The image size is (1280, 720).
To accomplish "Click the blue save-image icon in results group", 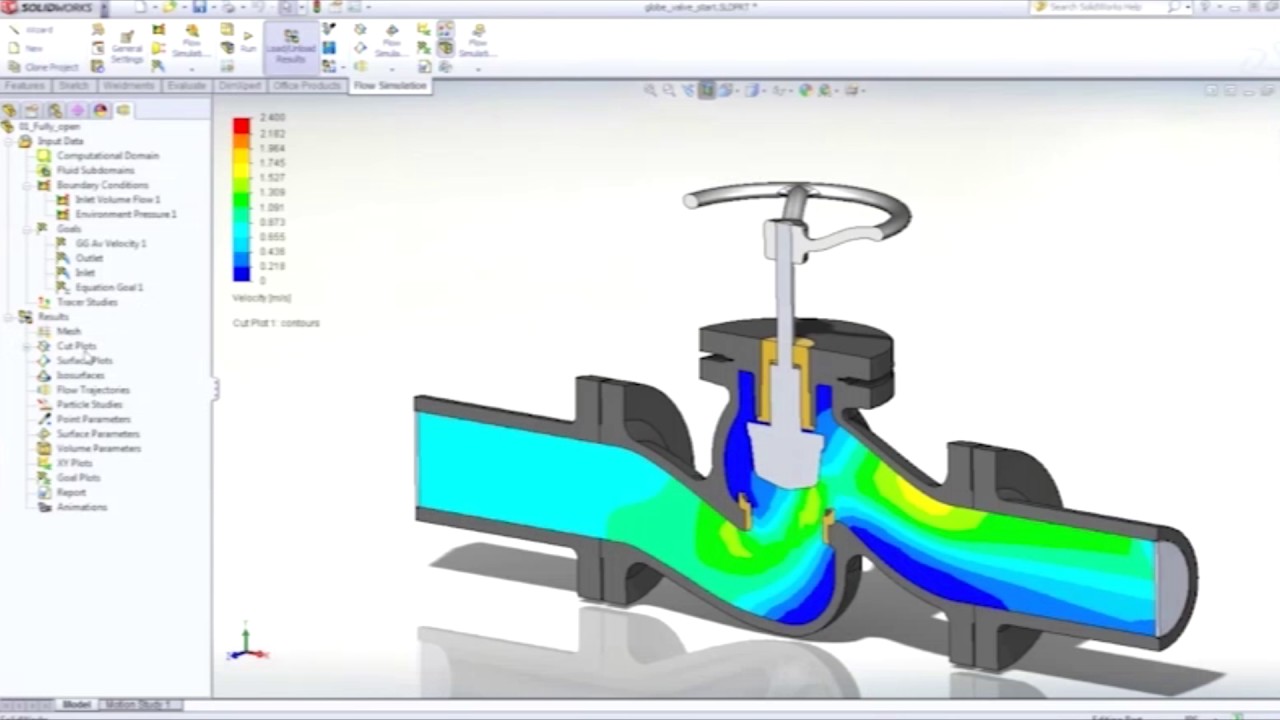I will (329, 48).
